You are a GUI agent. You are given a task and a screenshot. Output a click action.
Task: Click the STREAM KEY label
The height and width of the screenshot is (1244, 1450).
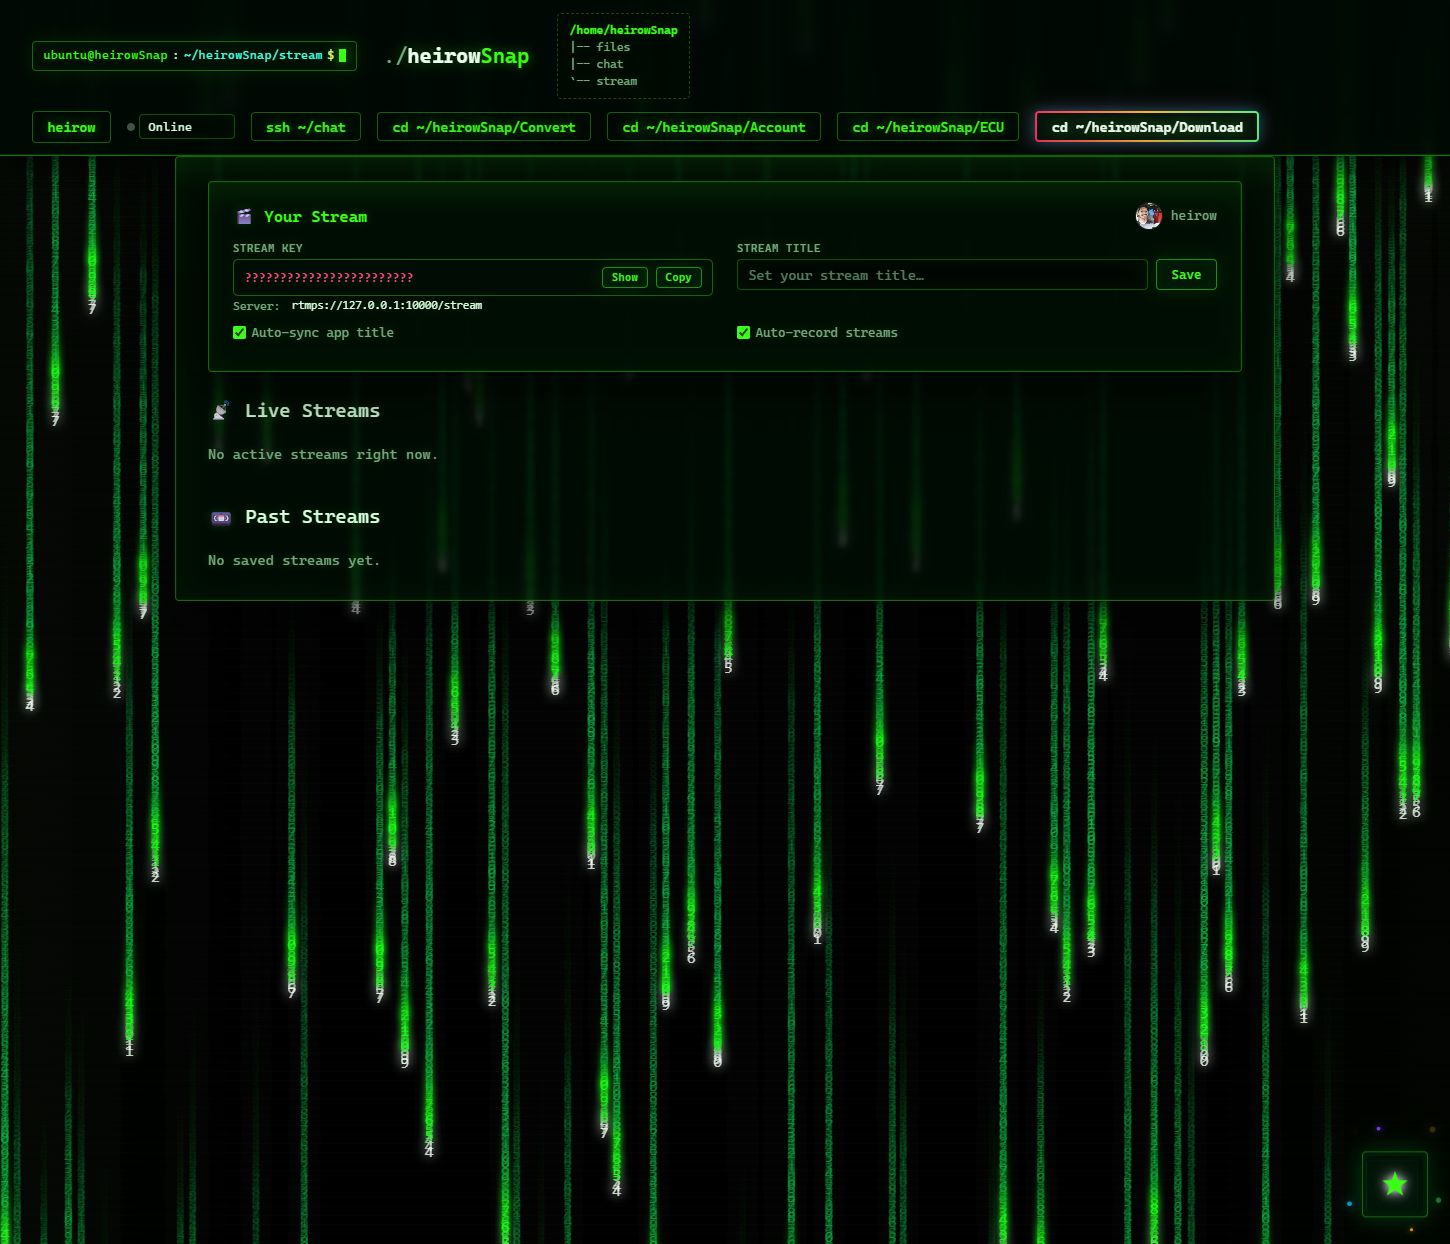268,248
